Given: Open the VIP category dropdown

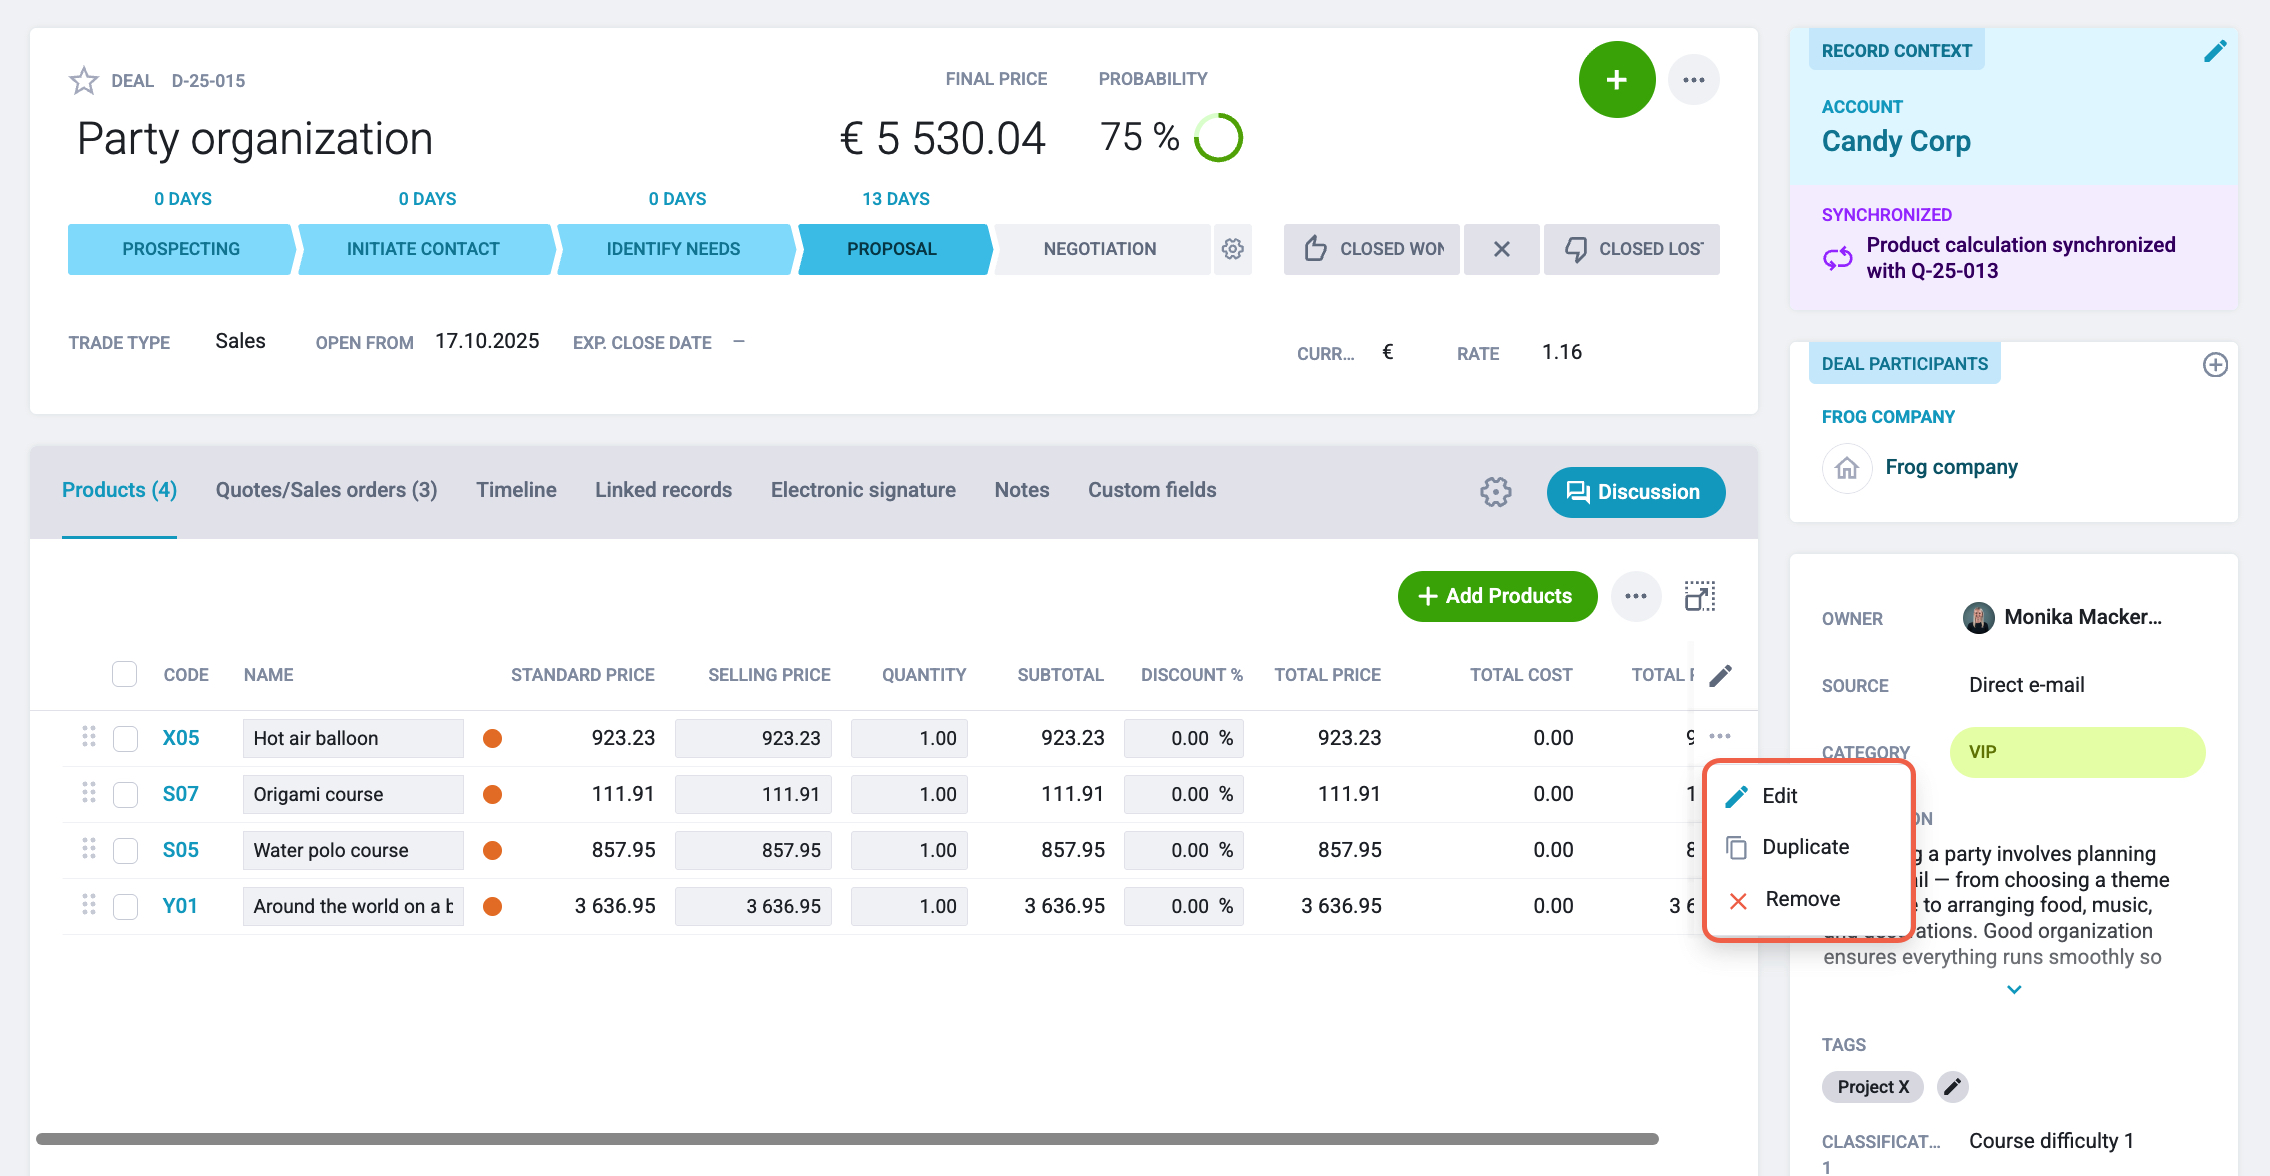Looking at the screenshot, I should (x=2077, y=752).
